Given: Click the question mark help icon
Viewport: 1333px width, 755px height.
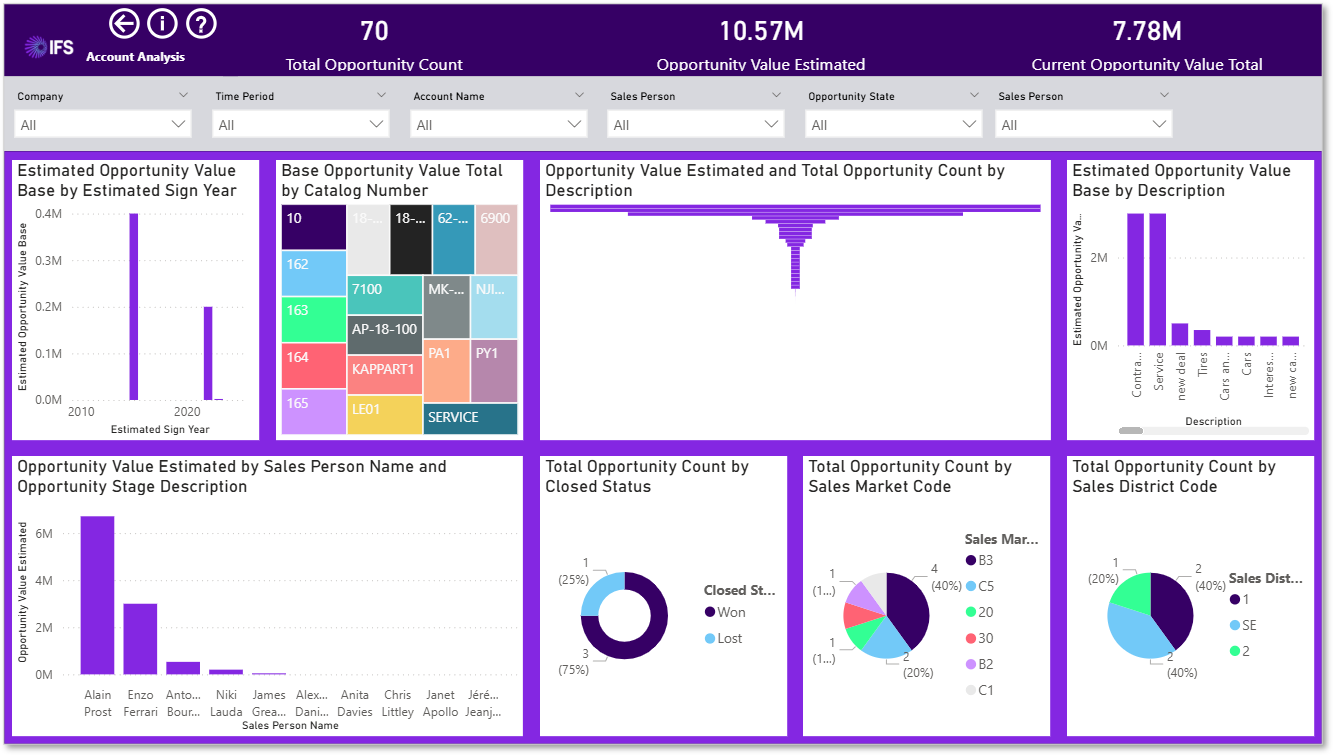Looking at the screenshot, I should [201, 23].
